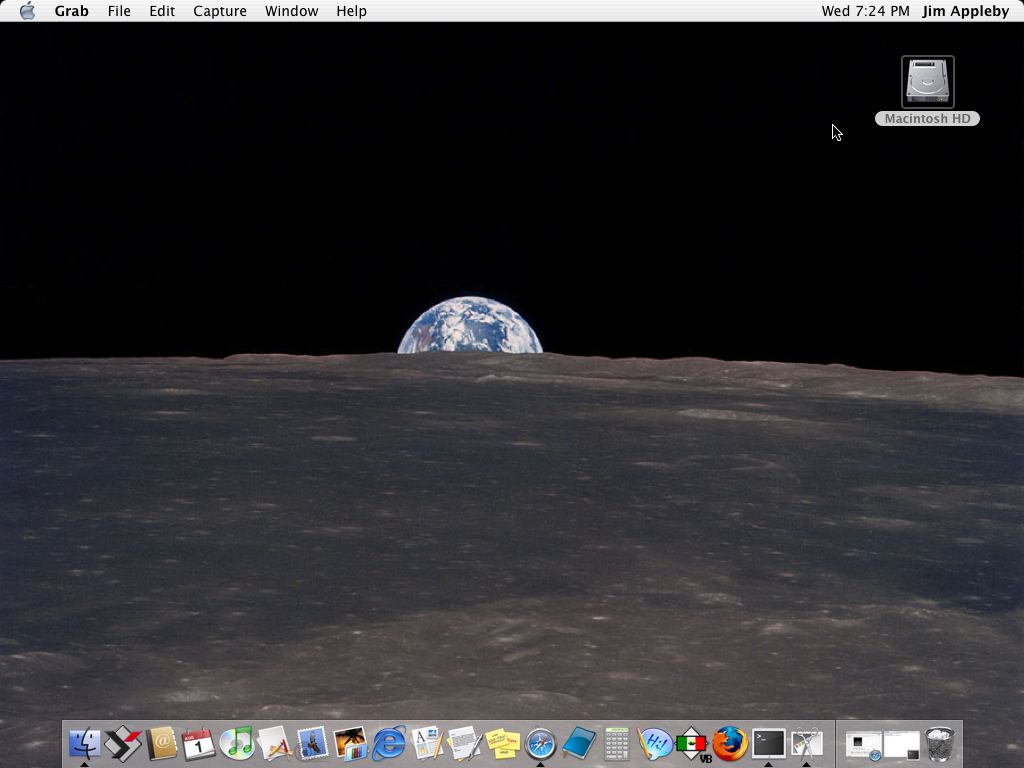Launch iPhoto from the Dock
This screenshot has height=768, width=1024.
351,743
